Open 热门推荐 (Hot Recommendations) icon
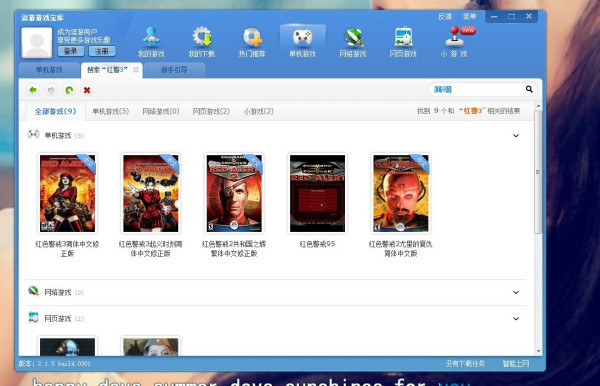Viewport: 600px width, 386px height. click(252, 37)
